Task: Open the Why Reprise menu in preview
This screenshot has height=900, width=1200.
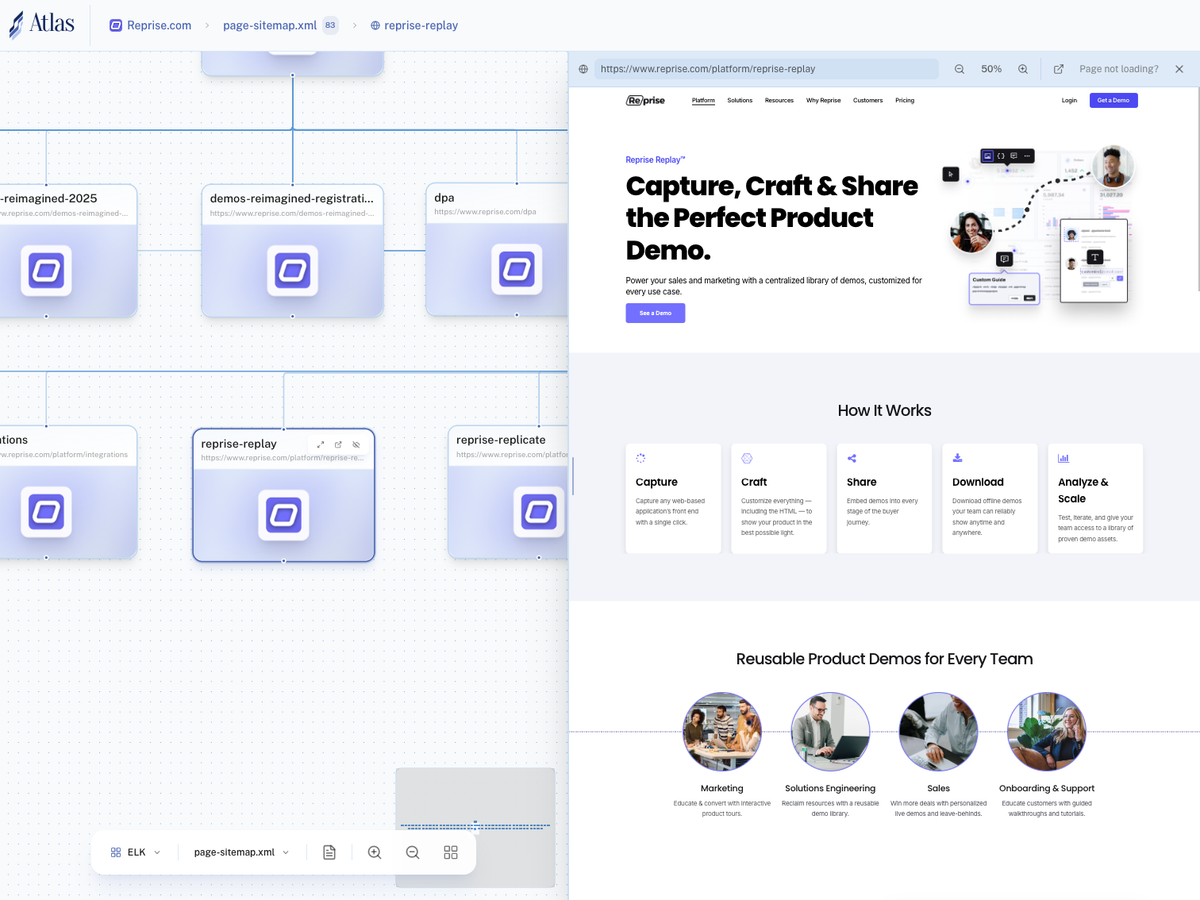Action: coord(823,100)
